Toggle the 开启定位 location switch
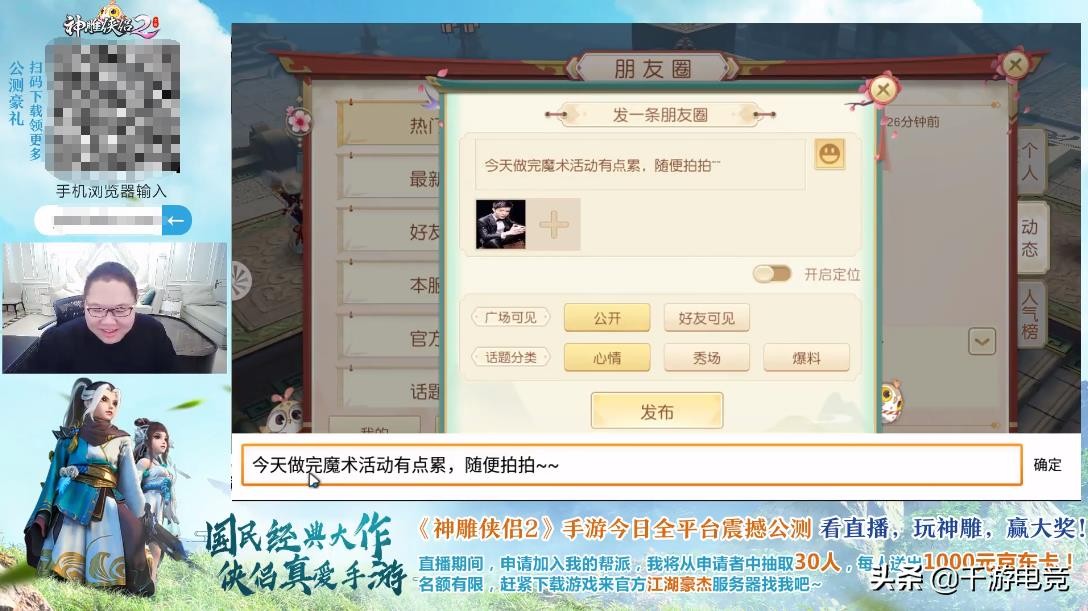This screenshot has height=611, width=1088. [772, 274]
